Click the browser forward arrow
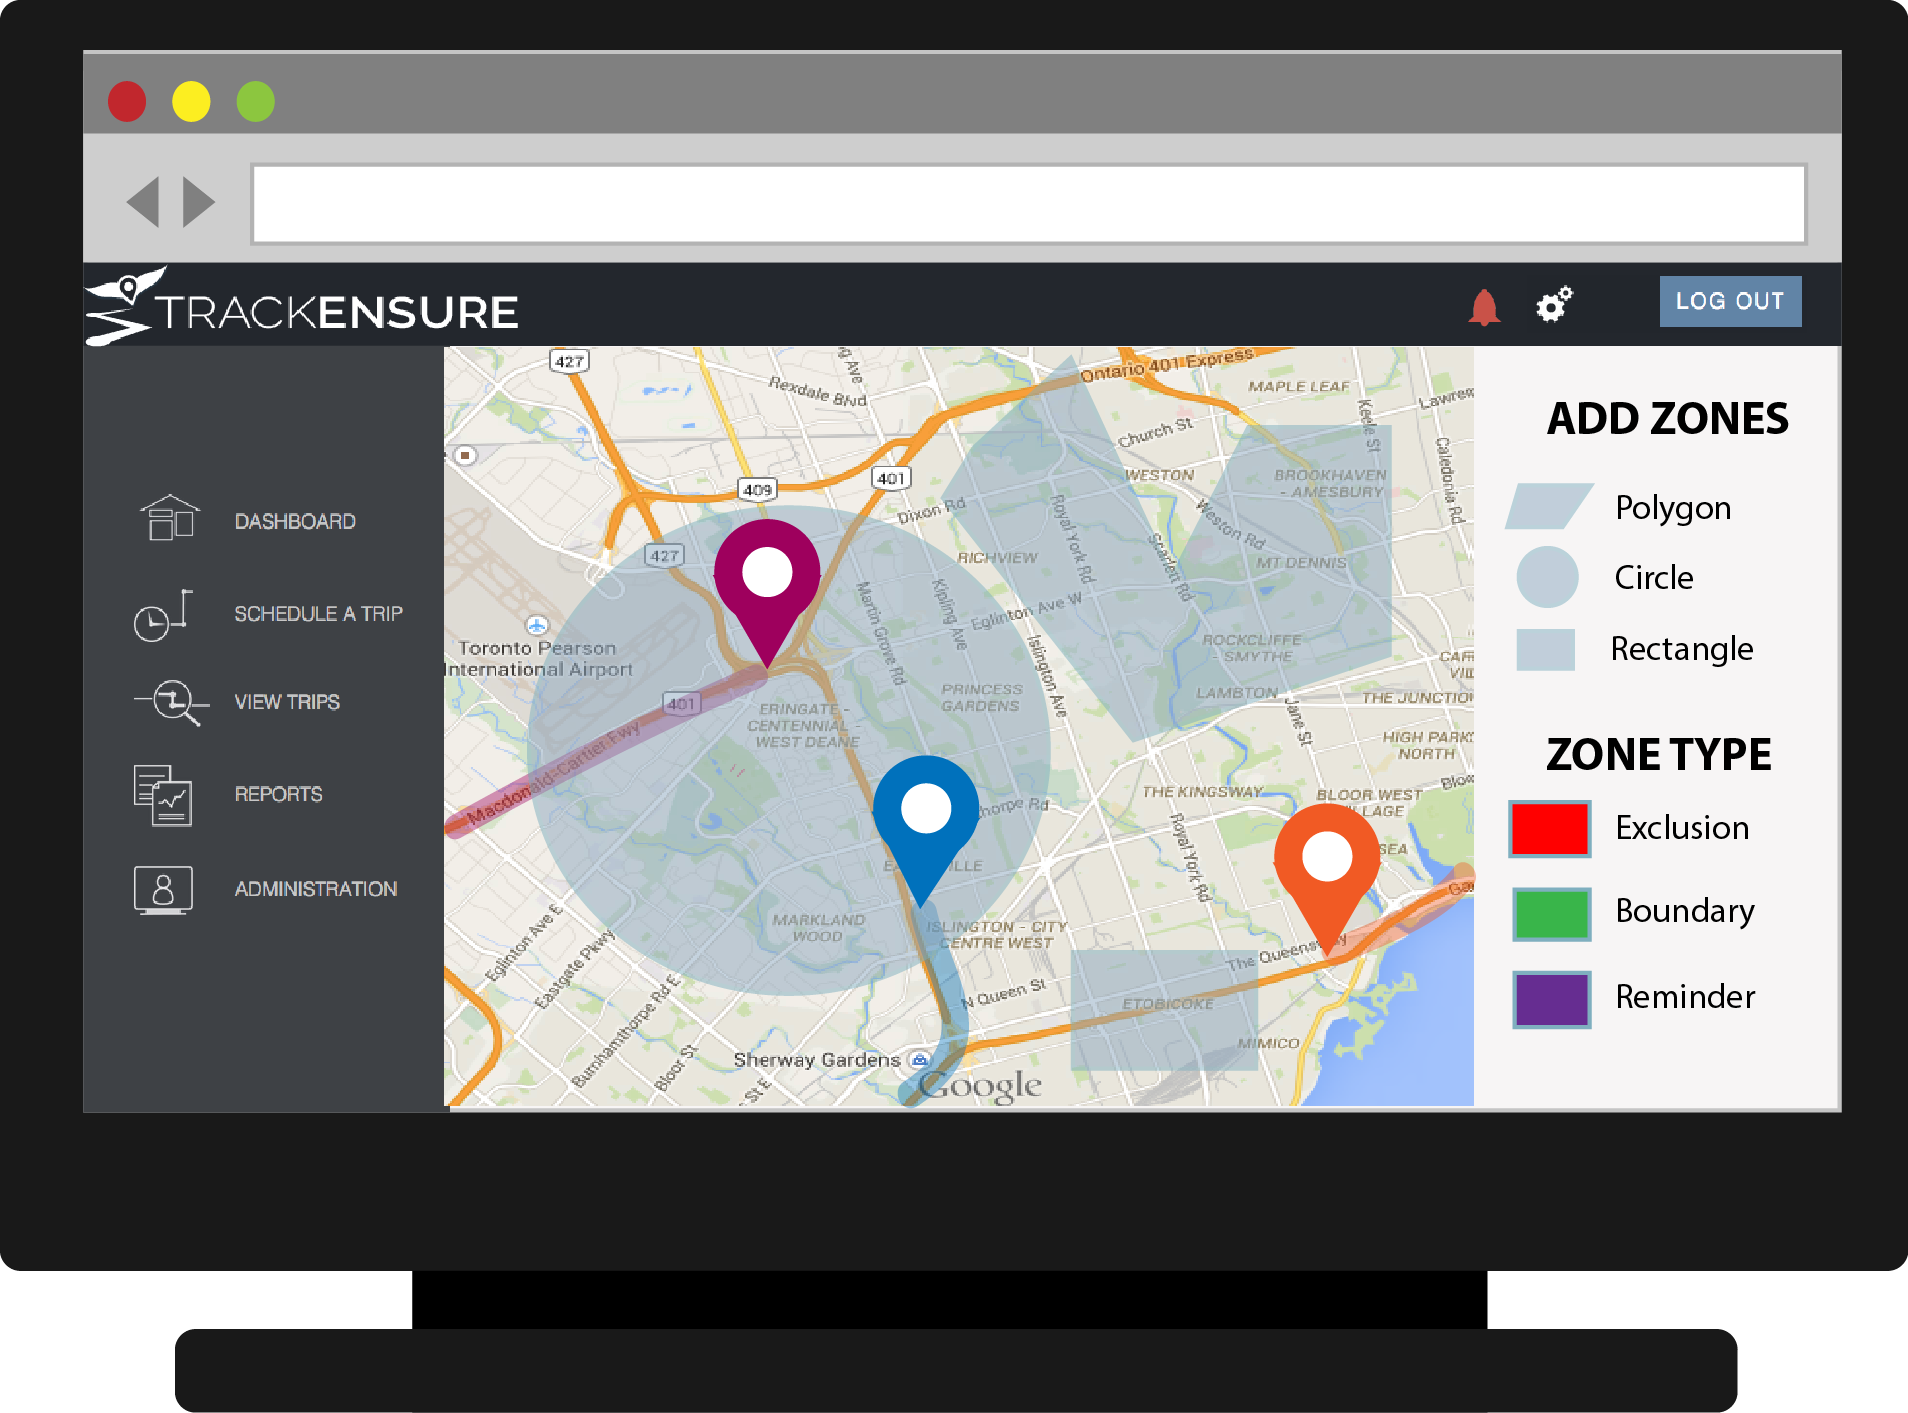This screenshot has height=1413, width=1908. pyautogui.click(x=199, y=202)
